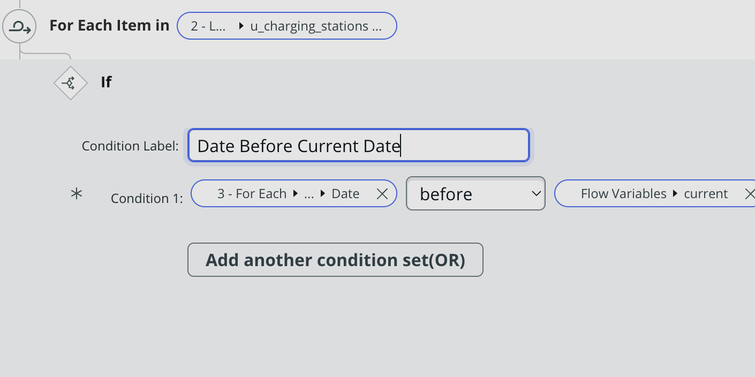Remove the Flow Variables current pill
Screen dimensions: 755x377
tap(749, 194)
